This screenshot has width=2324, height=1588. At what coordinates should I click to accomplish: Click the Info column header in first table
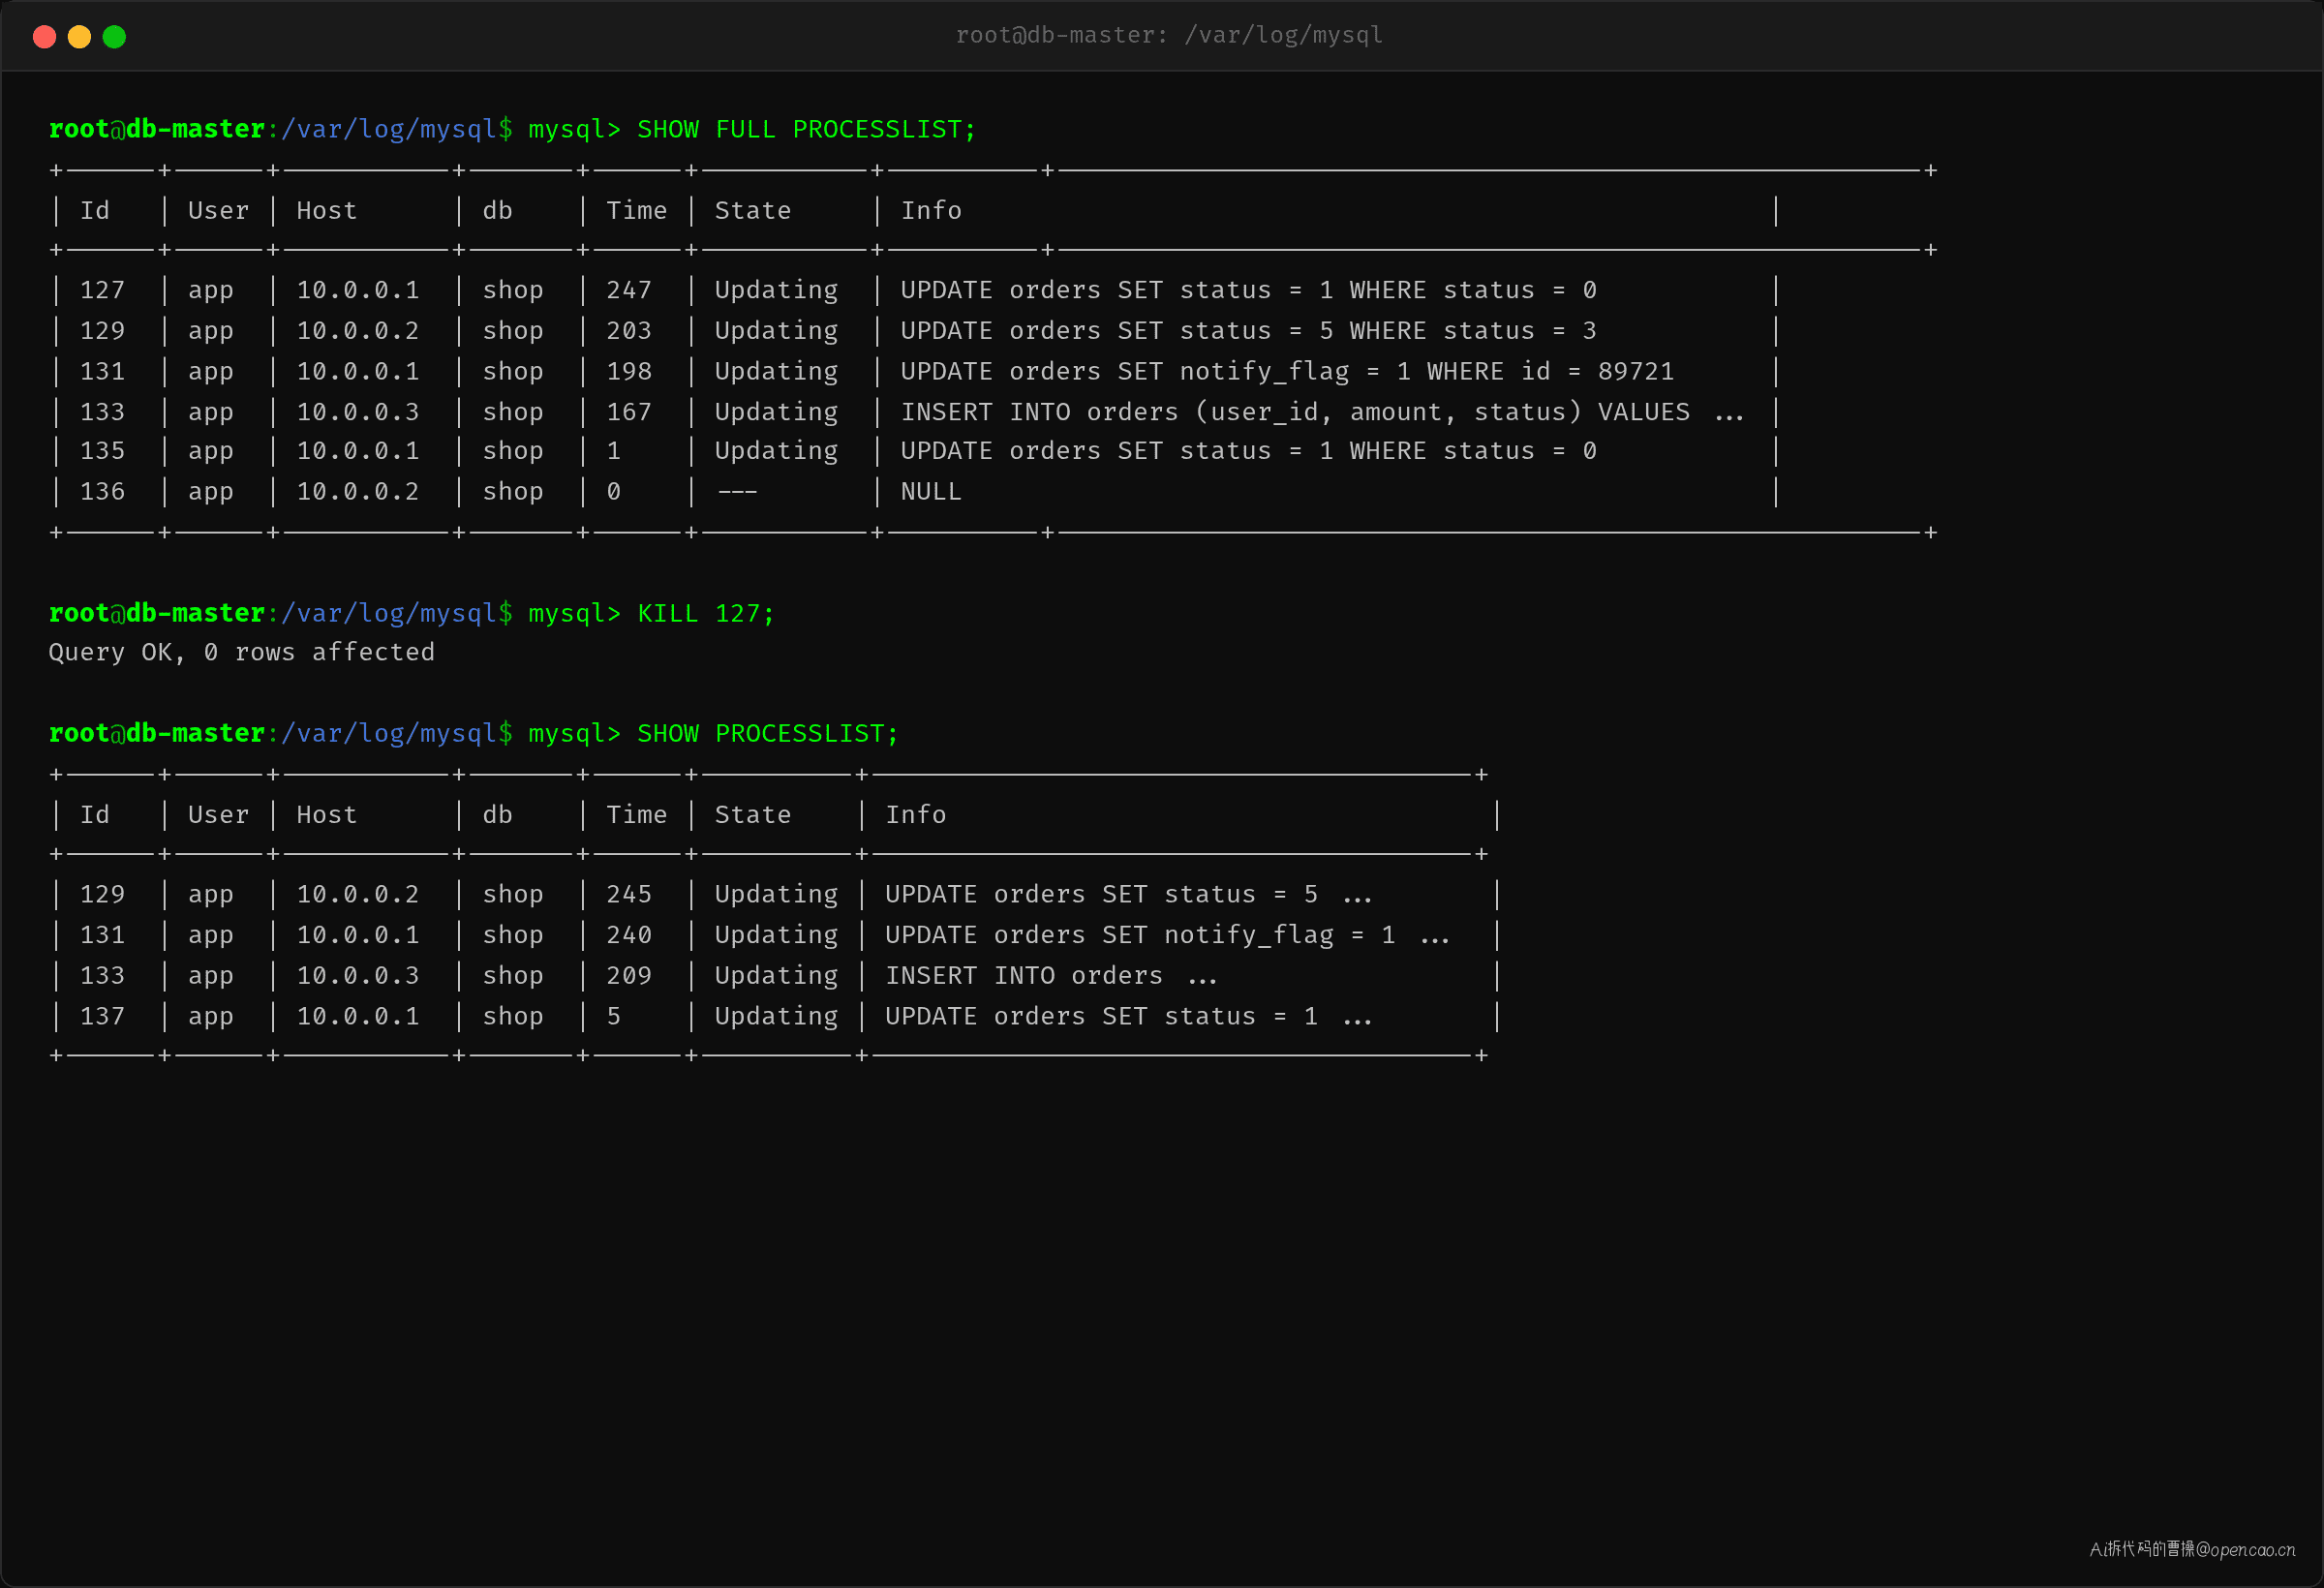pos(931,211)
